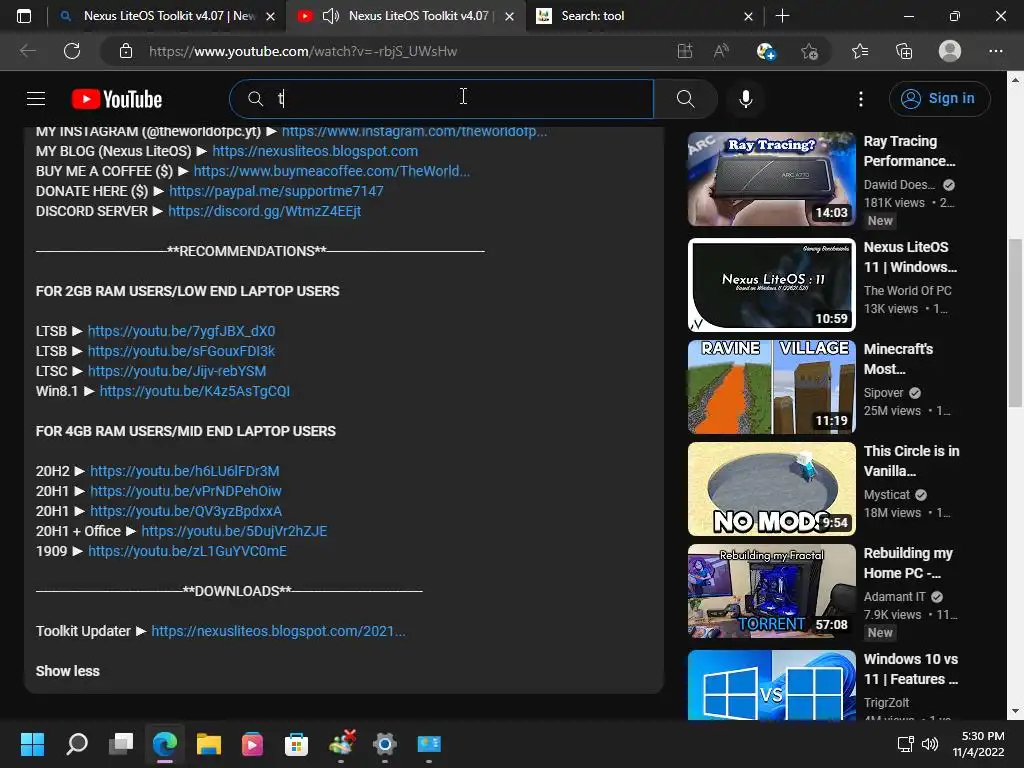
Task: Open the 20H2 youtu.be link
Action: pyautogui.click(x=184, y=471)
